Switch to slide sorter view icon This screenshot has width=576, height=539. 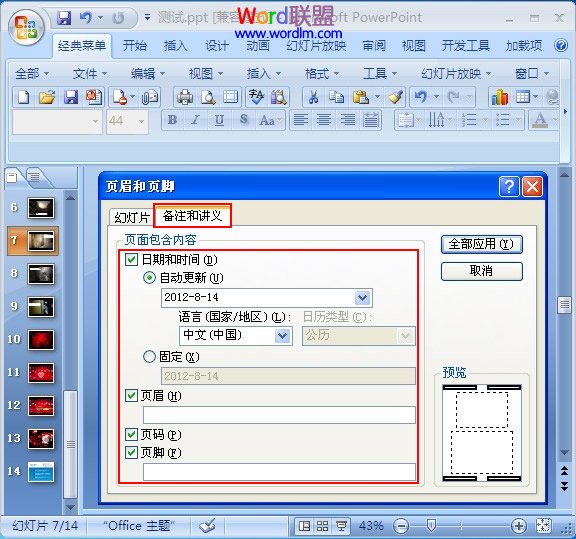point(323,526)
